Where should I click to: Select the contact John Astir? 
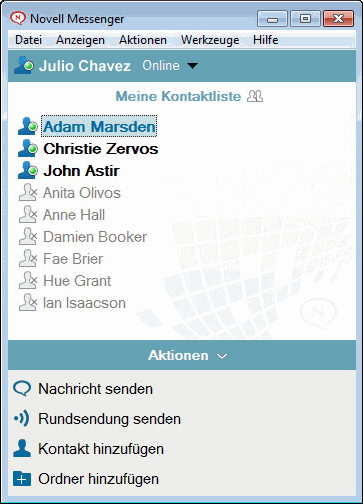[81, 171]
